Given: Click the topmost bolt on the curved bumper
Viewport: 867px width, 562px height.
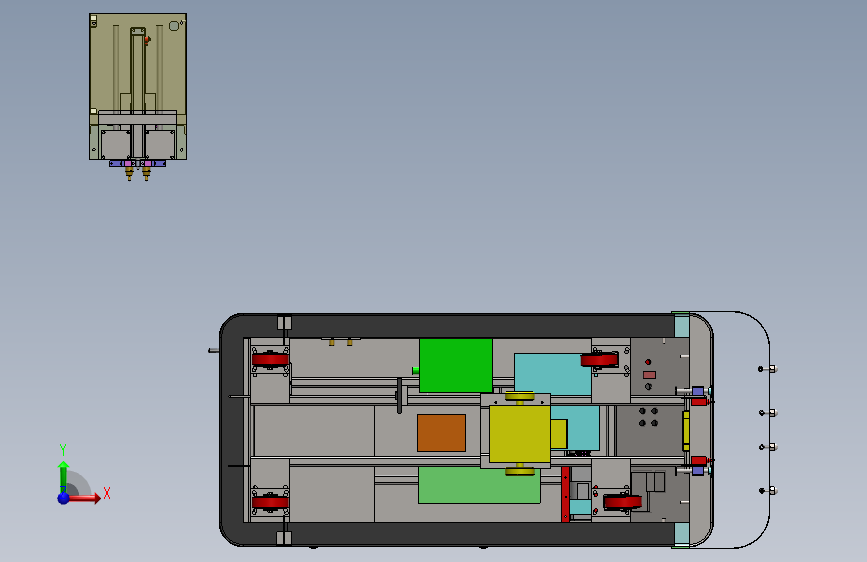Looking at the screenshot, I should point(768,369).
